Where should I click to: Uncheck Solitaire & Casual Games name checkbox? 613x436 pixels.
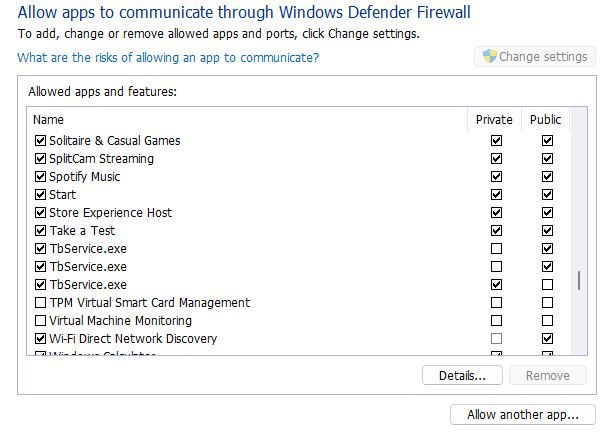[41, 141]
